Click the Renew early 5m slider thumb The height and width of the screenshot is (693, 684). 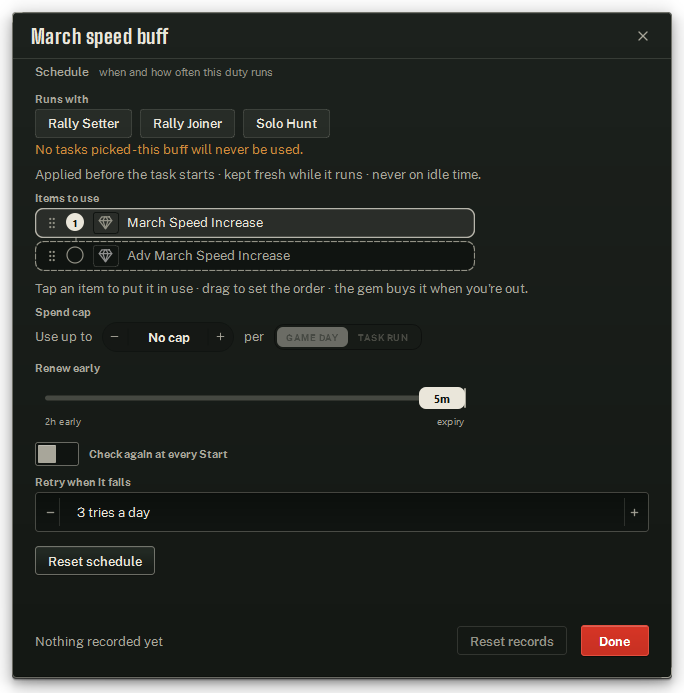442,398
